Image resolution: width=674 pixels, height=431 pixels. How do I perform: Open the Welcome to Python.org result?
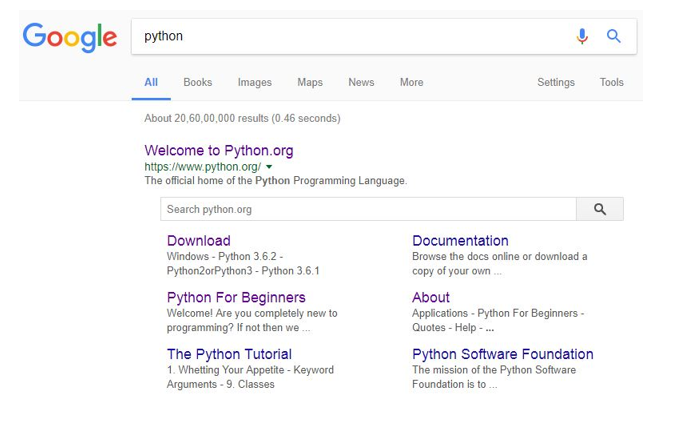tap(219, 151)
